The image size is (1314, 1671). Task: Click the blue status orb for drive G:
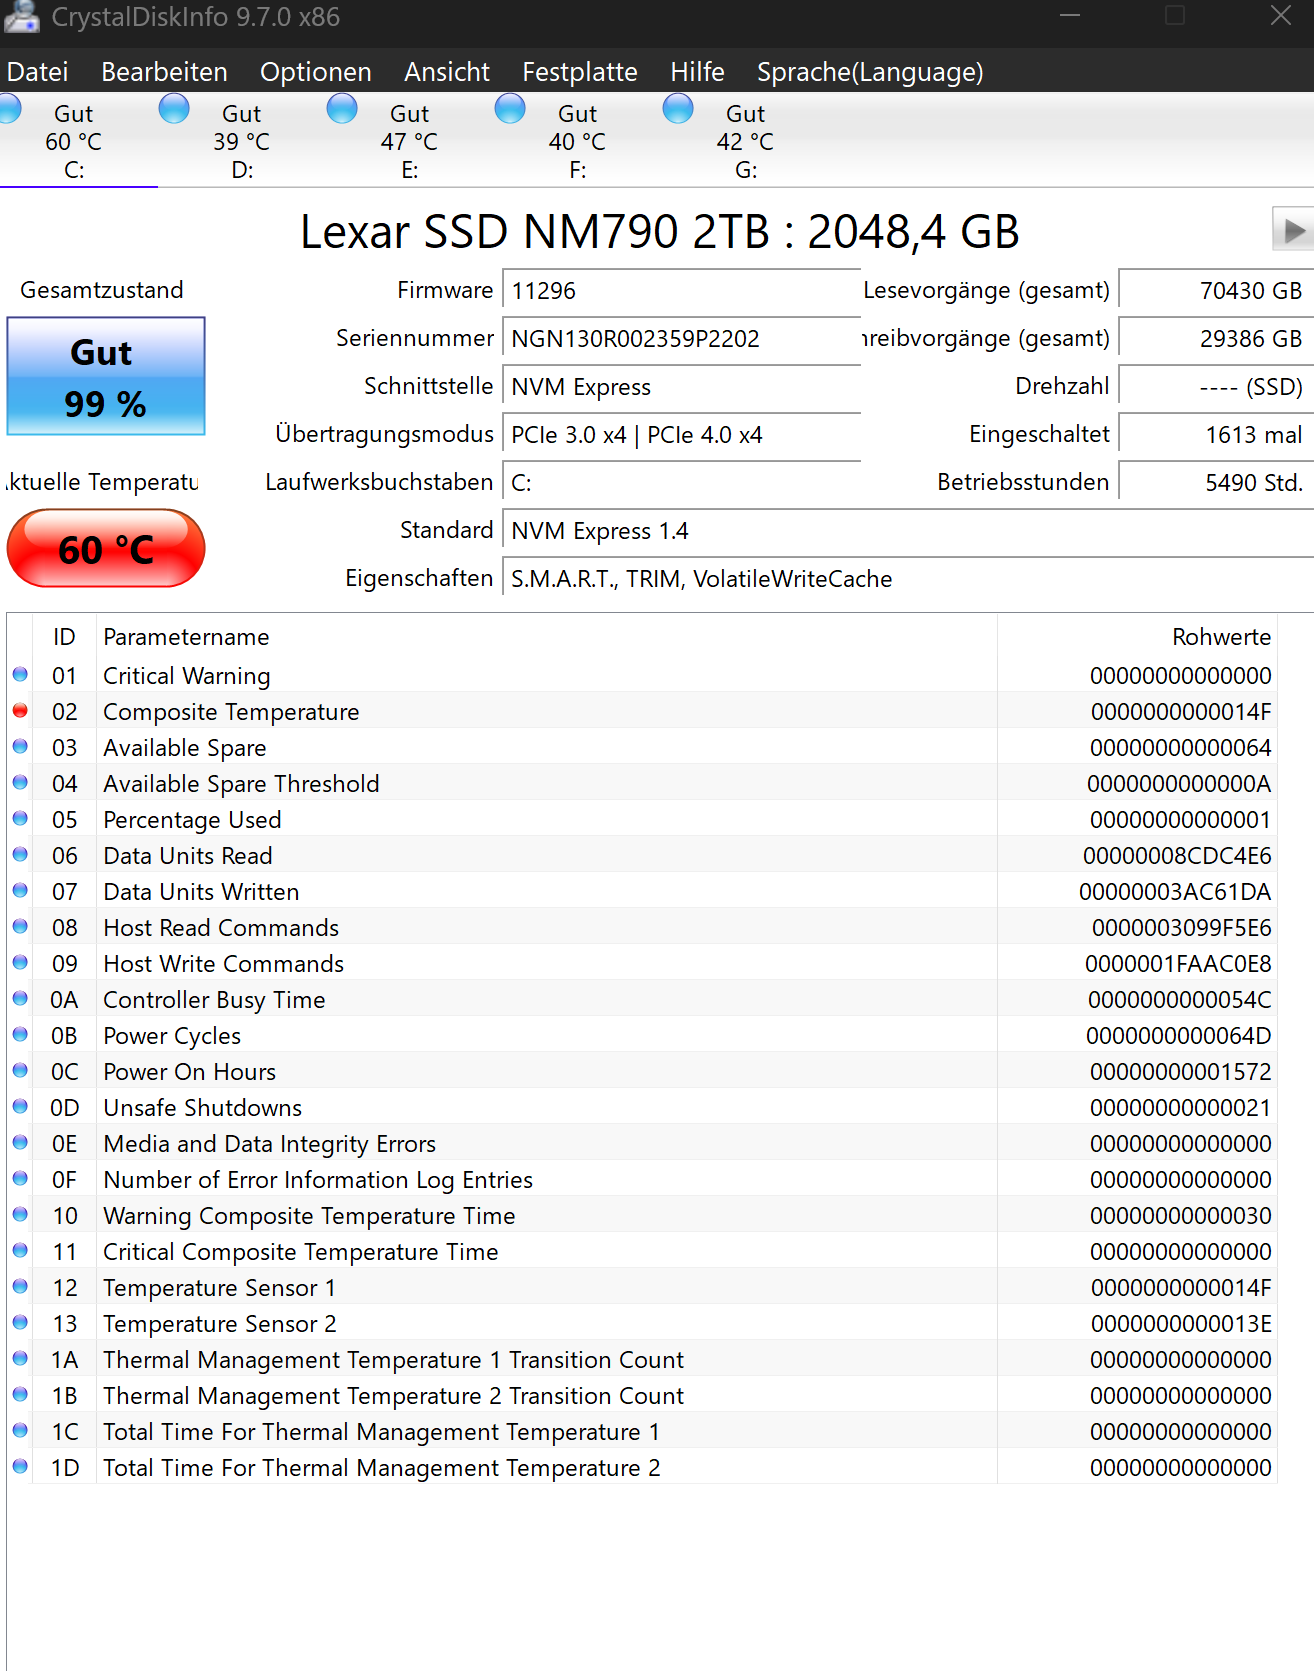point(678,108)
